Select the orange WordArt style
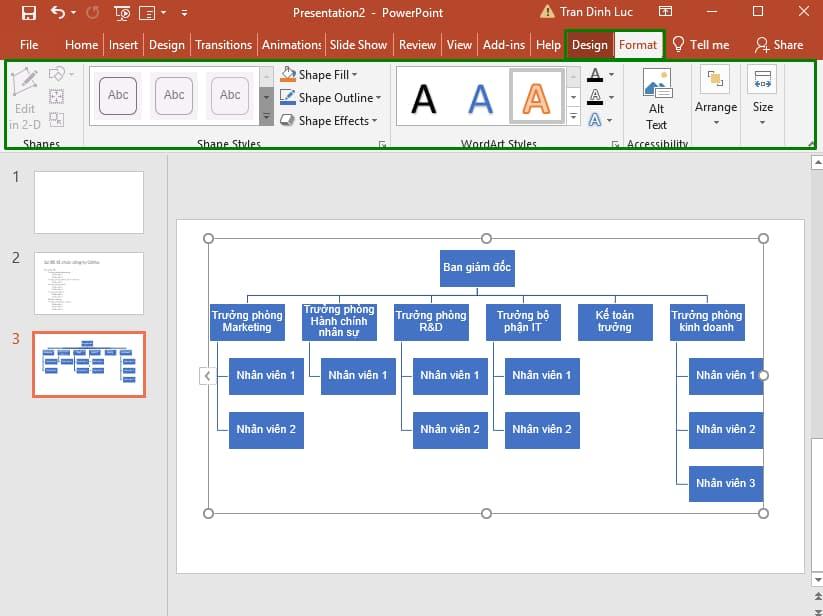 pyautogui.click(x=538, y=95)
